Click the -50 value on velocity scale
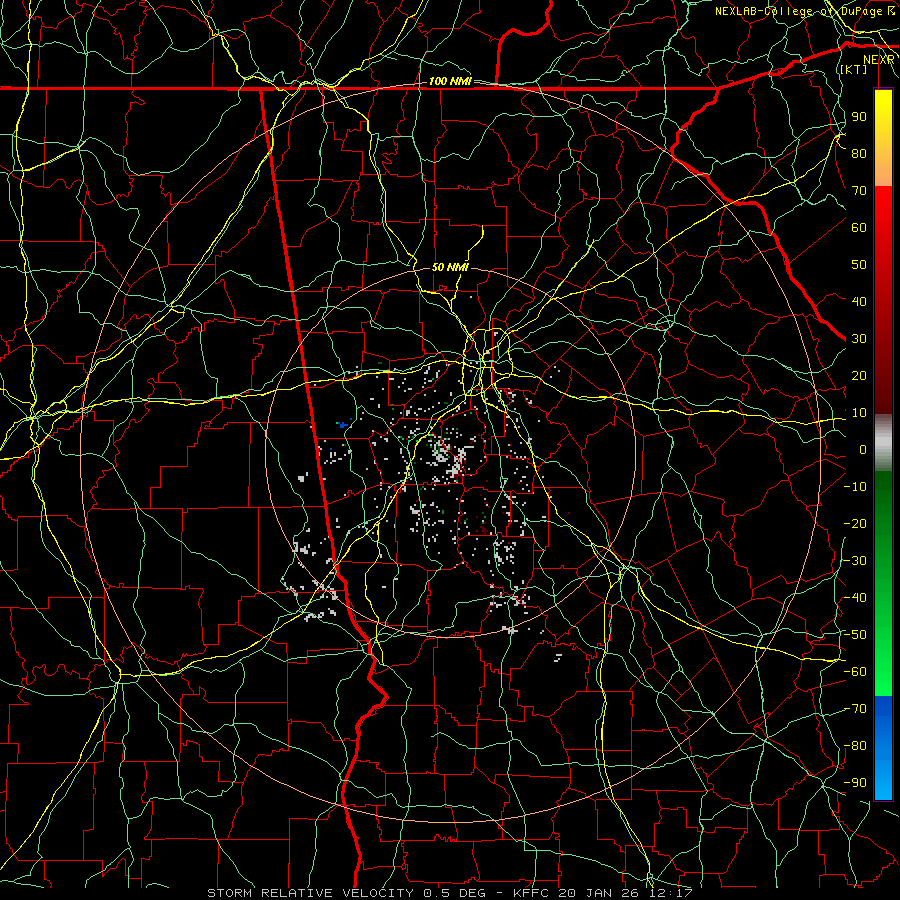 tap(855, 635)
